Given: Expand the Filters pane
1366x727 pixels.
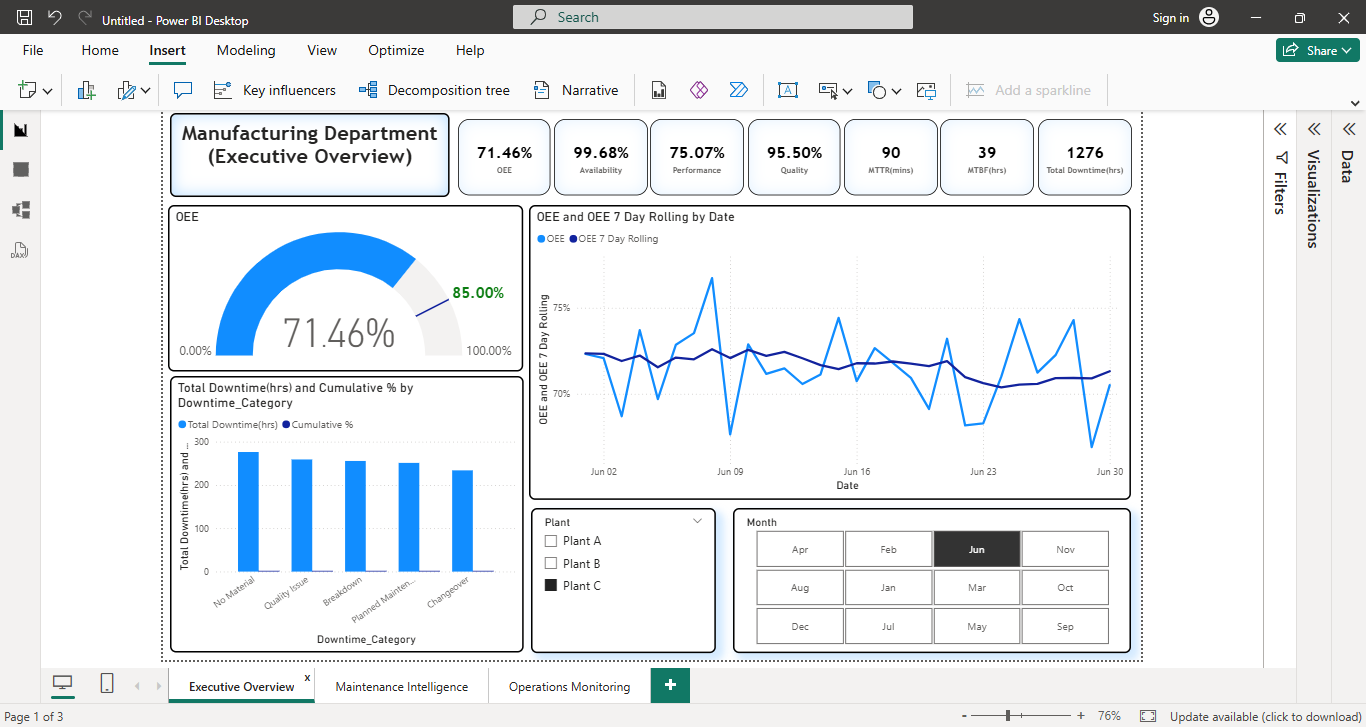Looking at the screenshot, I should [1278, 129].
